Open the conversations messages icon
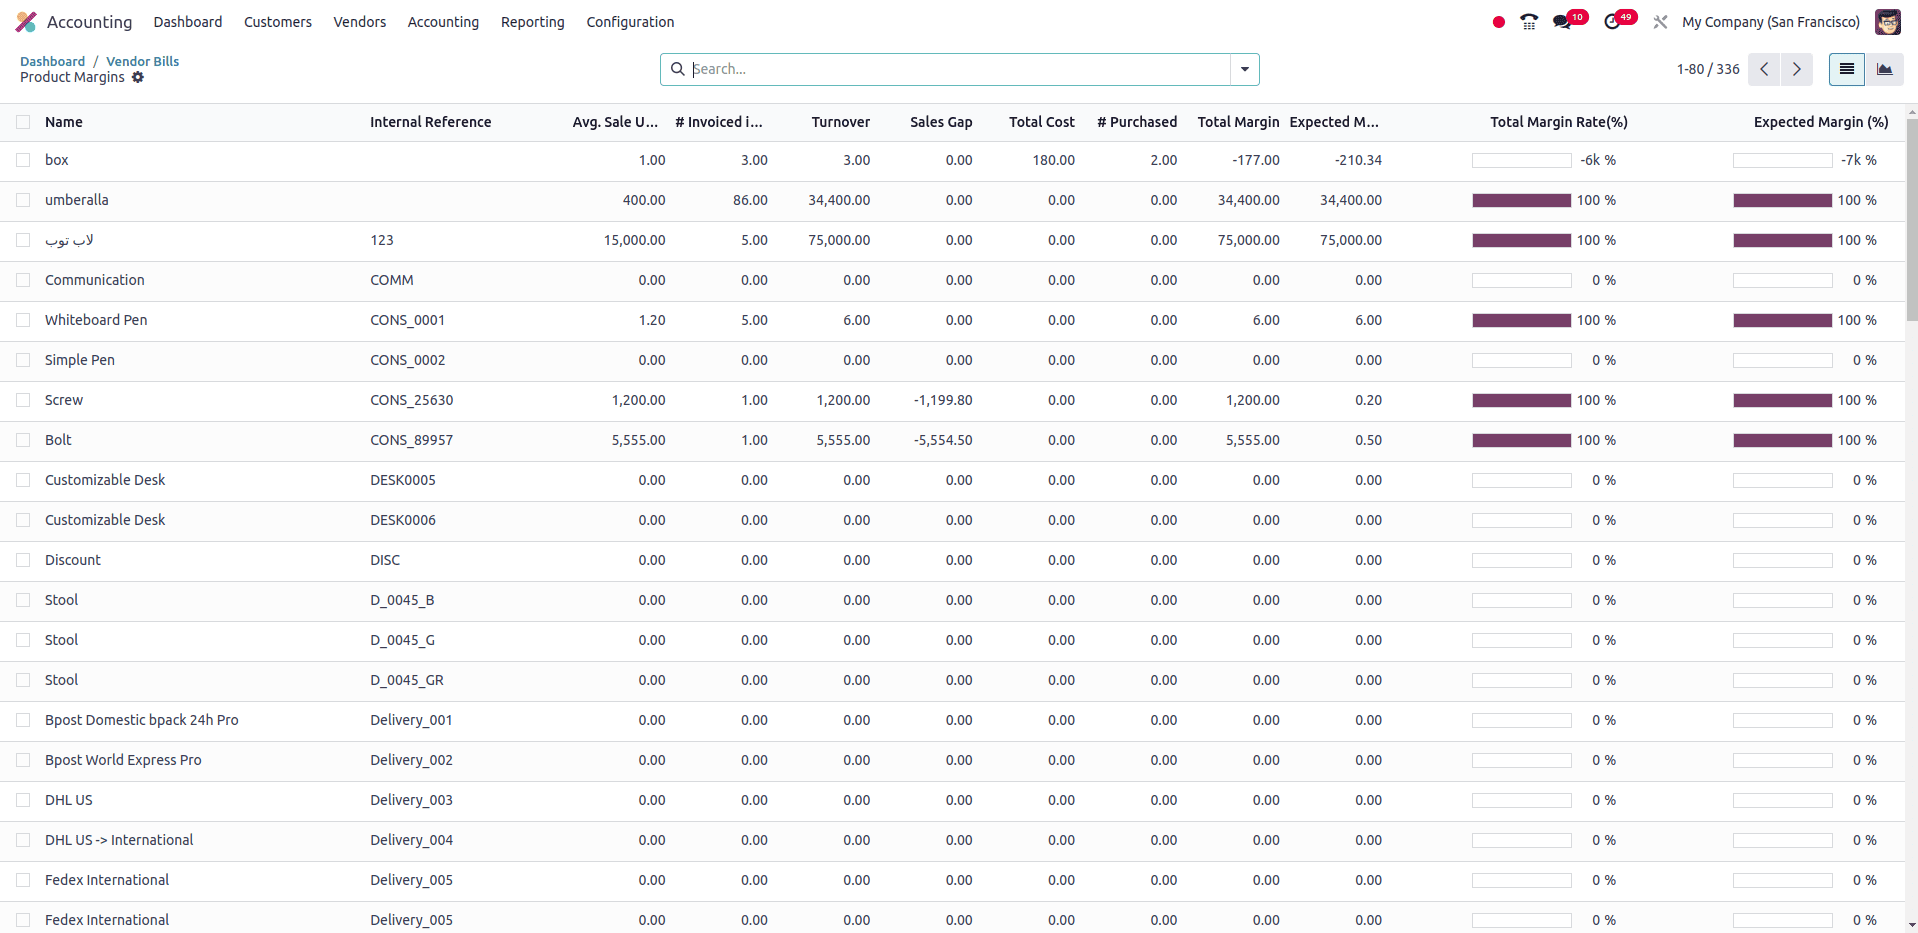Screen dimensions: 1918x933 coord(1562,22)
